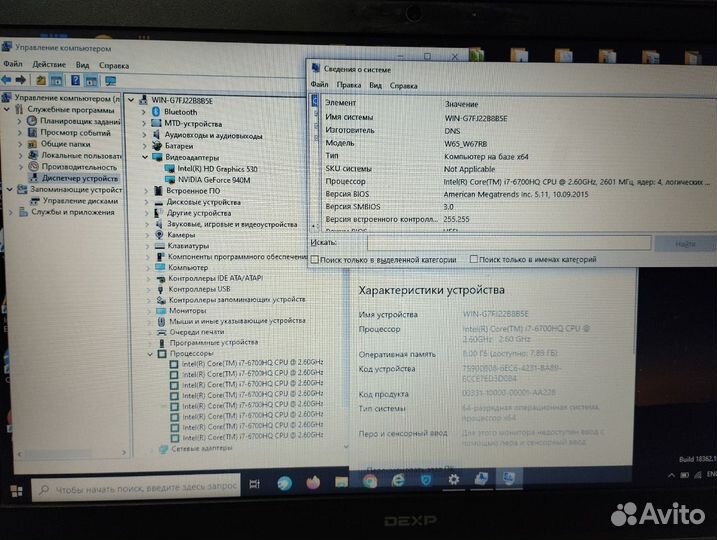Collapse the WIN-G7FJ22B8B5E root node

coord(131,100)
